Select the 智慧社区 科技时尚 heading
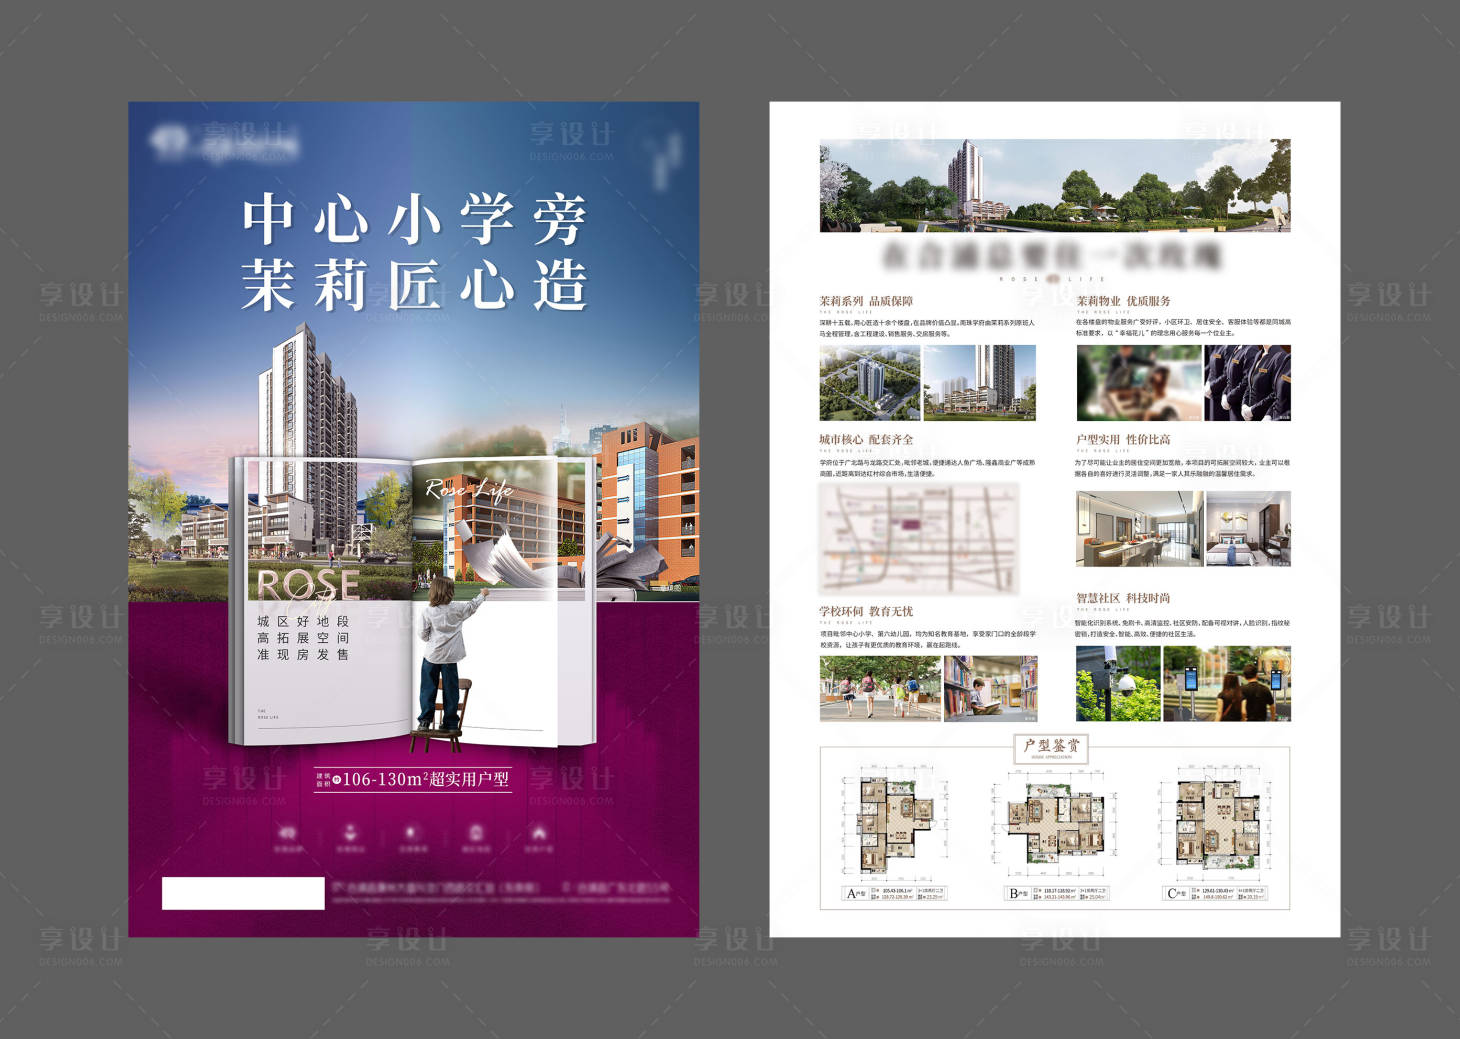The image size is (1460, 1039). coord(1123,598)
